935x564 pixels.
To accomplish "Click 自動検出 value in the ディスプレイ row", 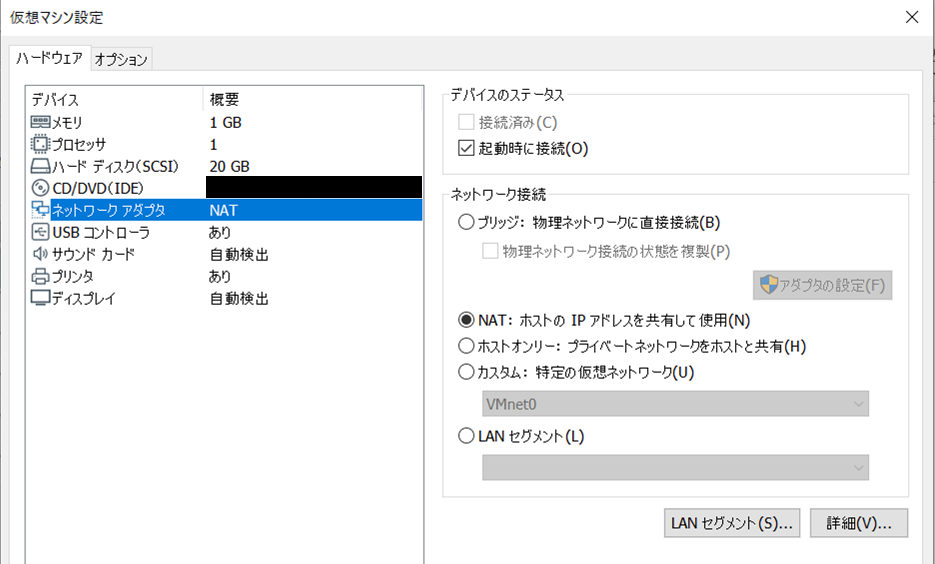I will (x=239, y=298).
